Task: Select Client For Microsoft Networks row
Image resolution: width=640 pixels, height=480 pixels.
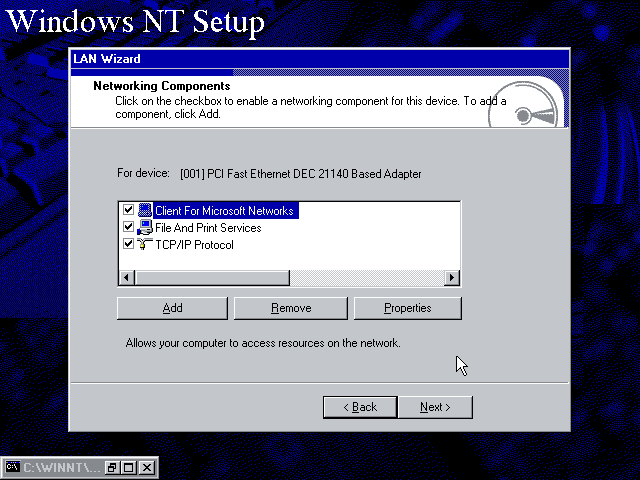Action: tap(224, 211)
